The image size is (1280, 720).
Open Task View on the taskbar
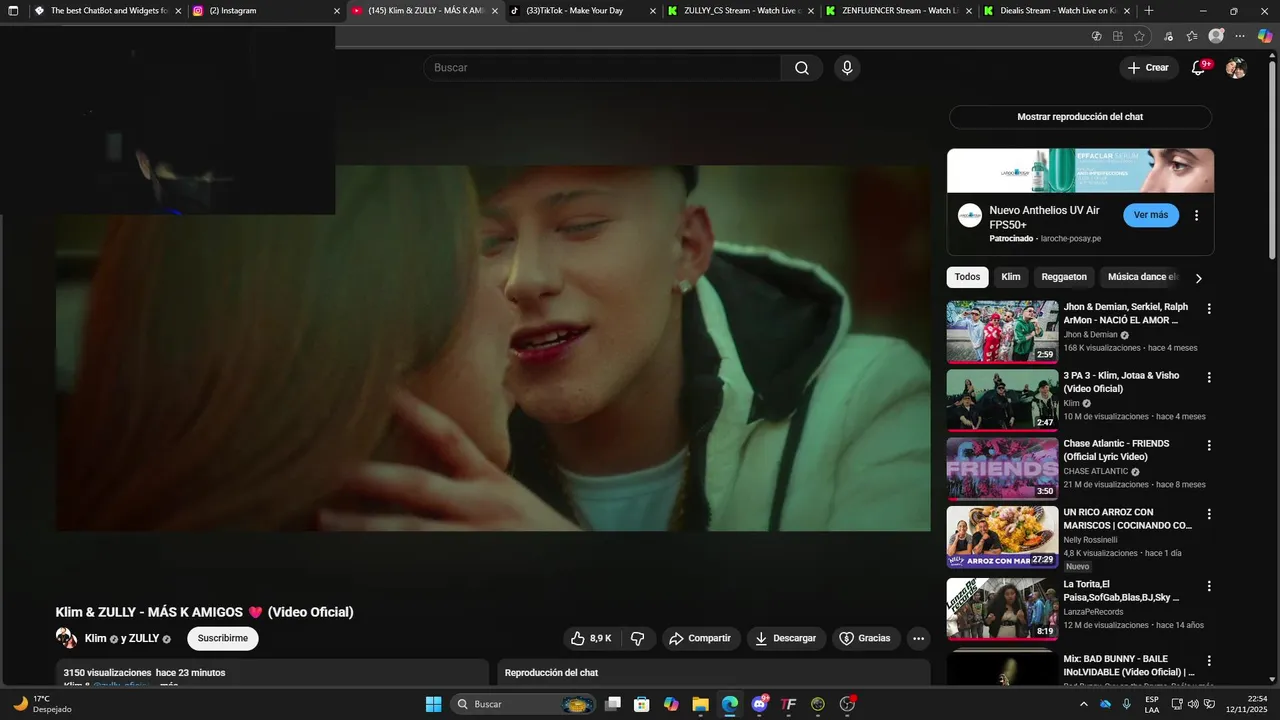pos(613,704)
